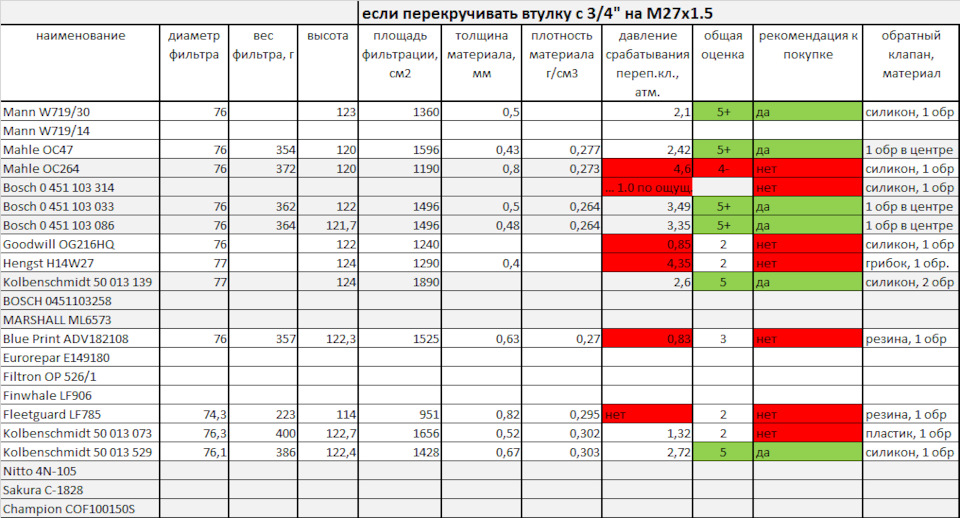Screen dimensions: 960x518
Task: Click the 'MARSHALL ML6573' cell
Action: [x=80, y=320]
